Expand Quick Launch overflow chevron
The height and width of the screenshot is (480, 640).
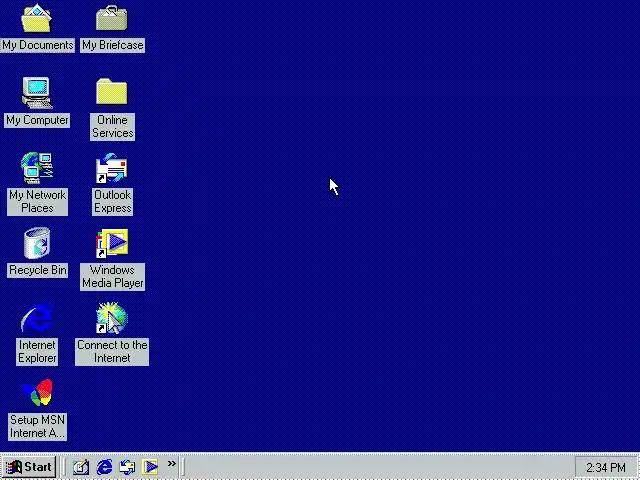[171, 464]
